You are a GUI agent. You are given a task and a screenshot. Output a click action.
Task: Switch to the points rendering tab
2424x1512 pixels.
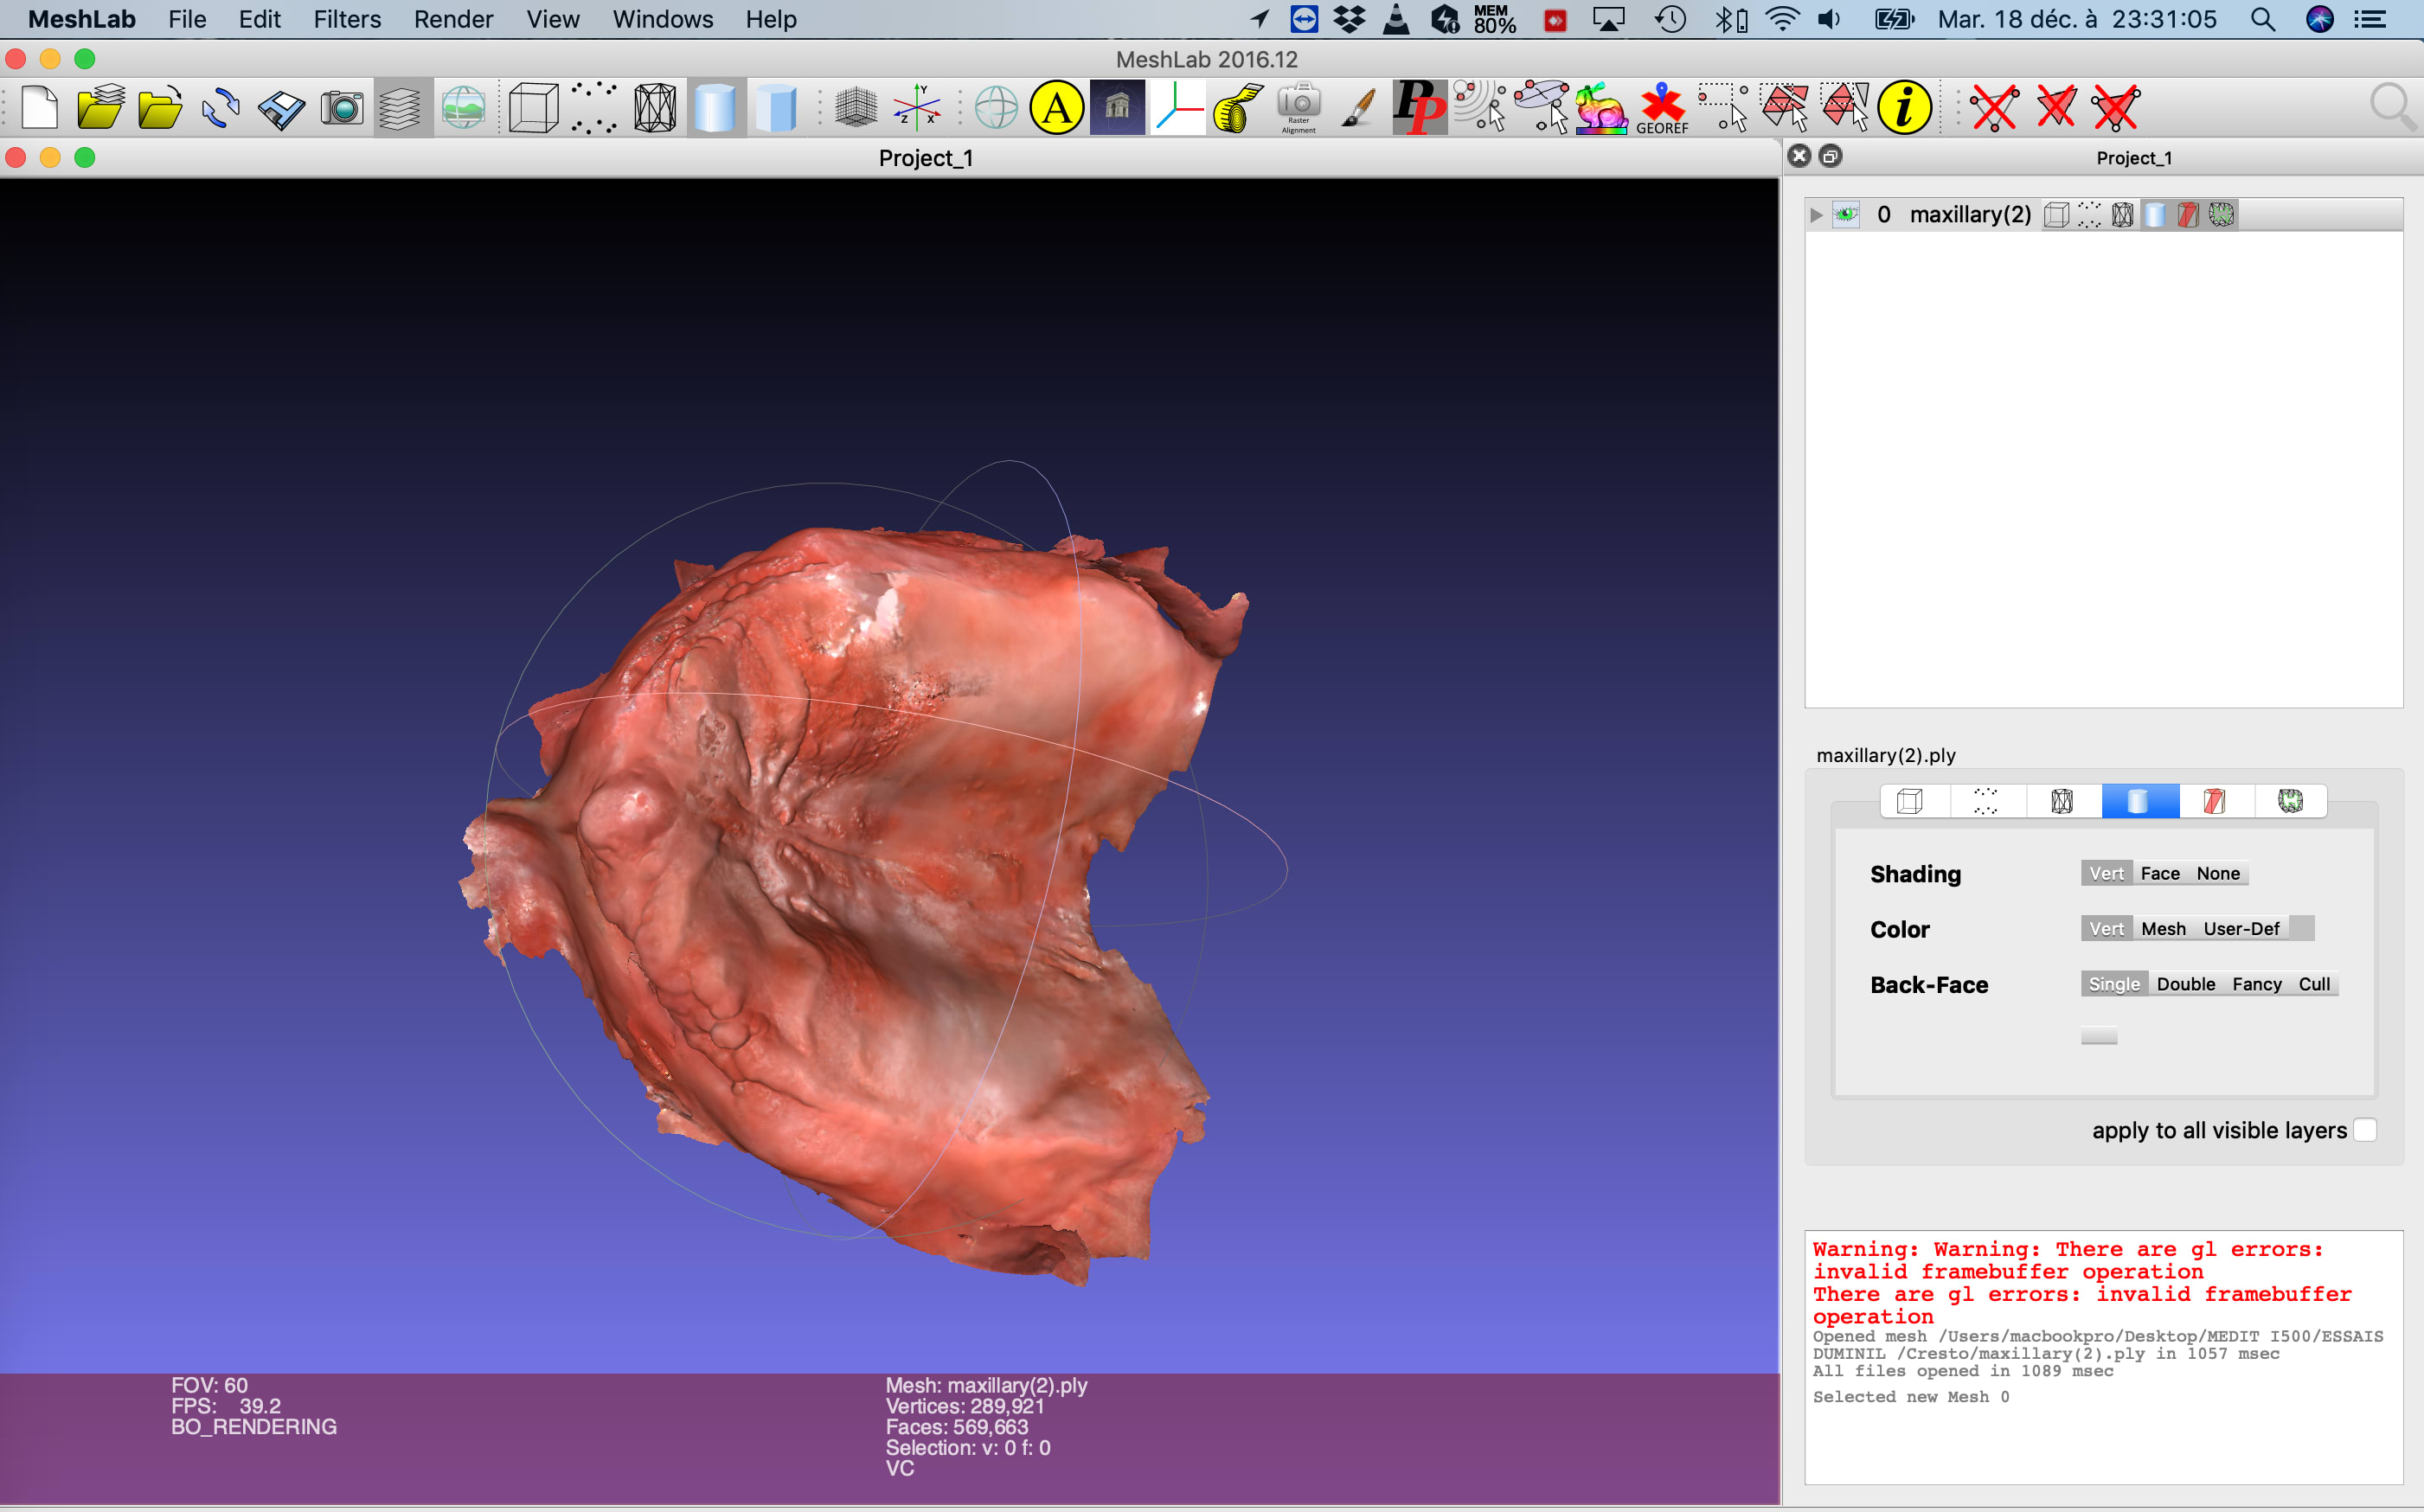(1985, 801)
